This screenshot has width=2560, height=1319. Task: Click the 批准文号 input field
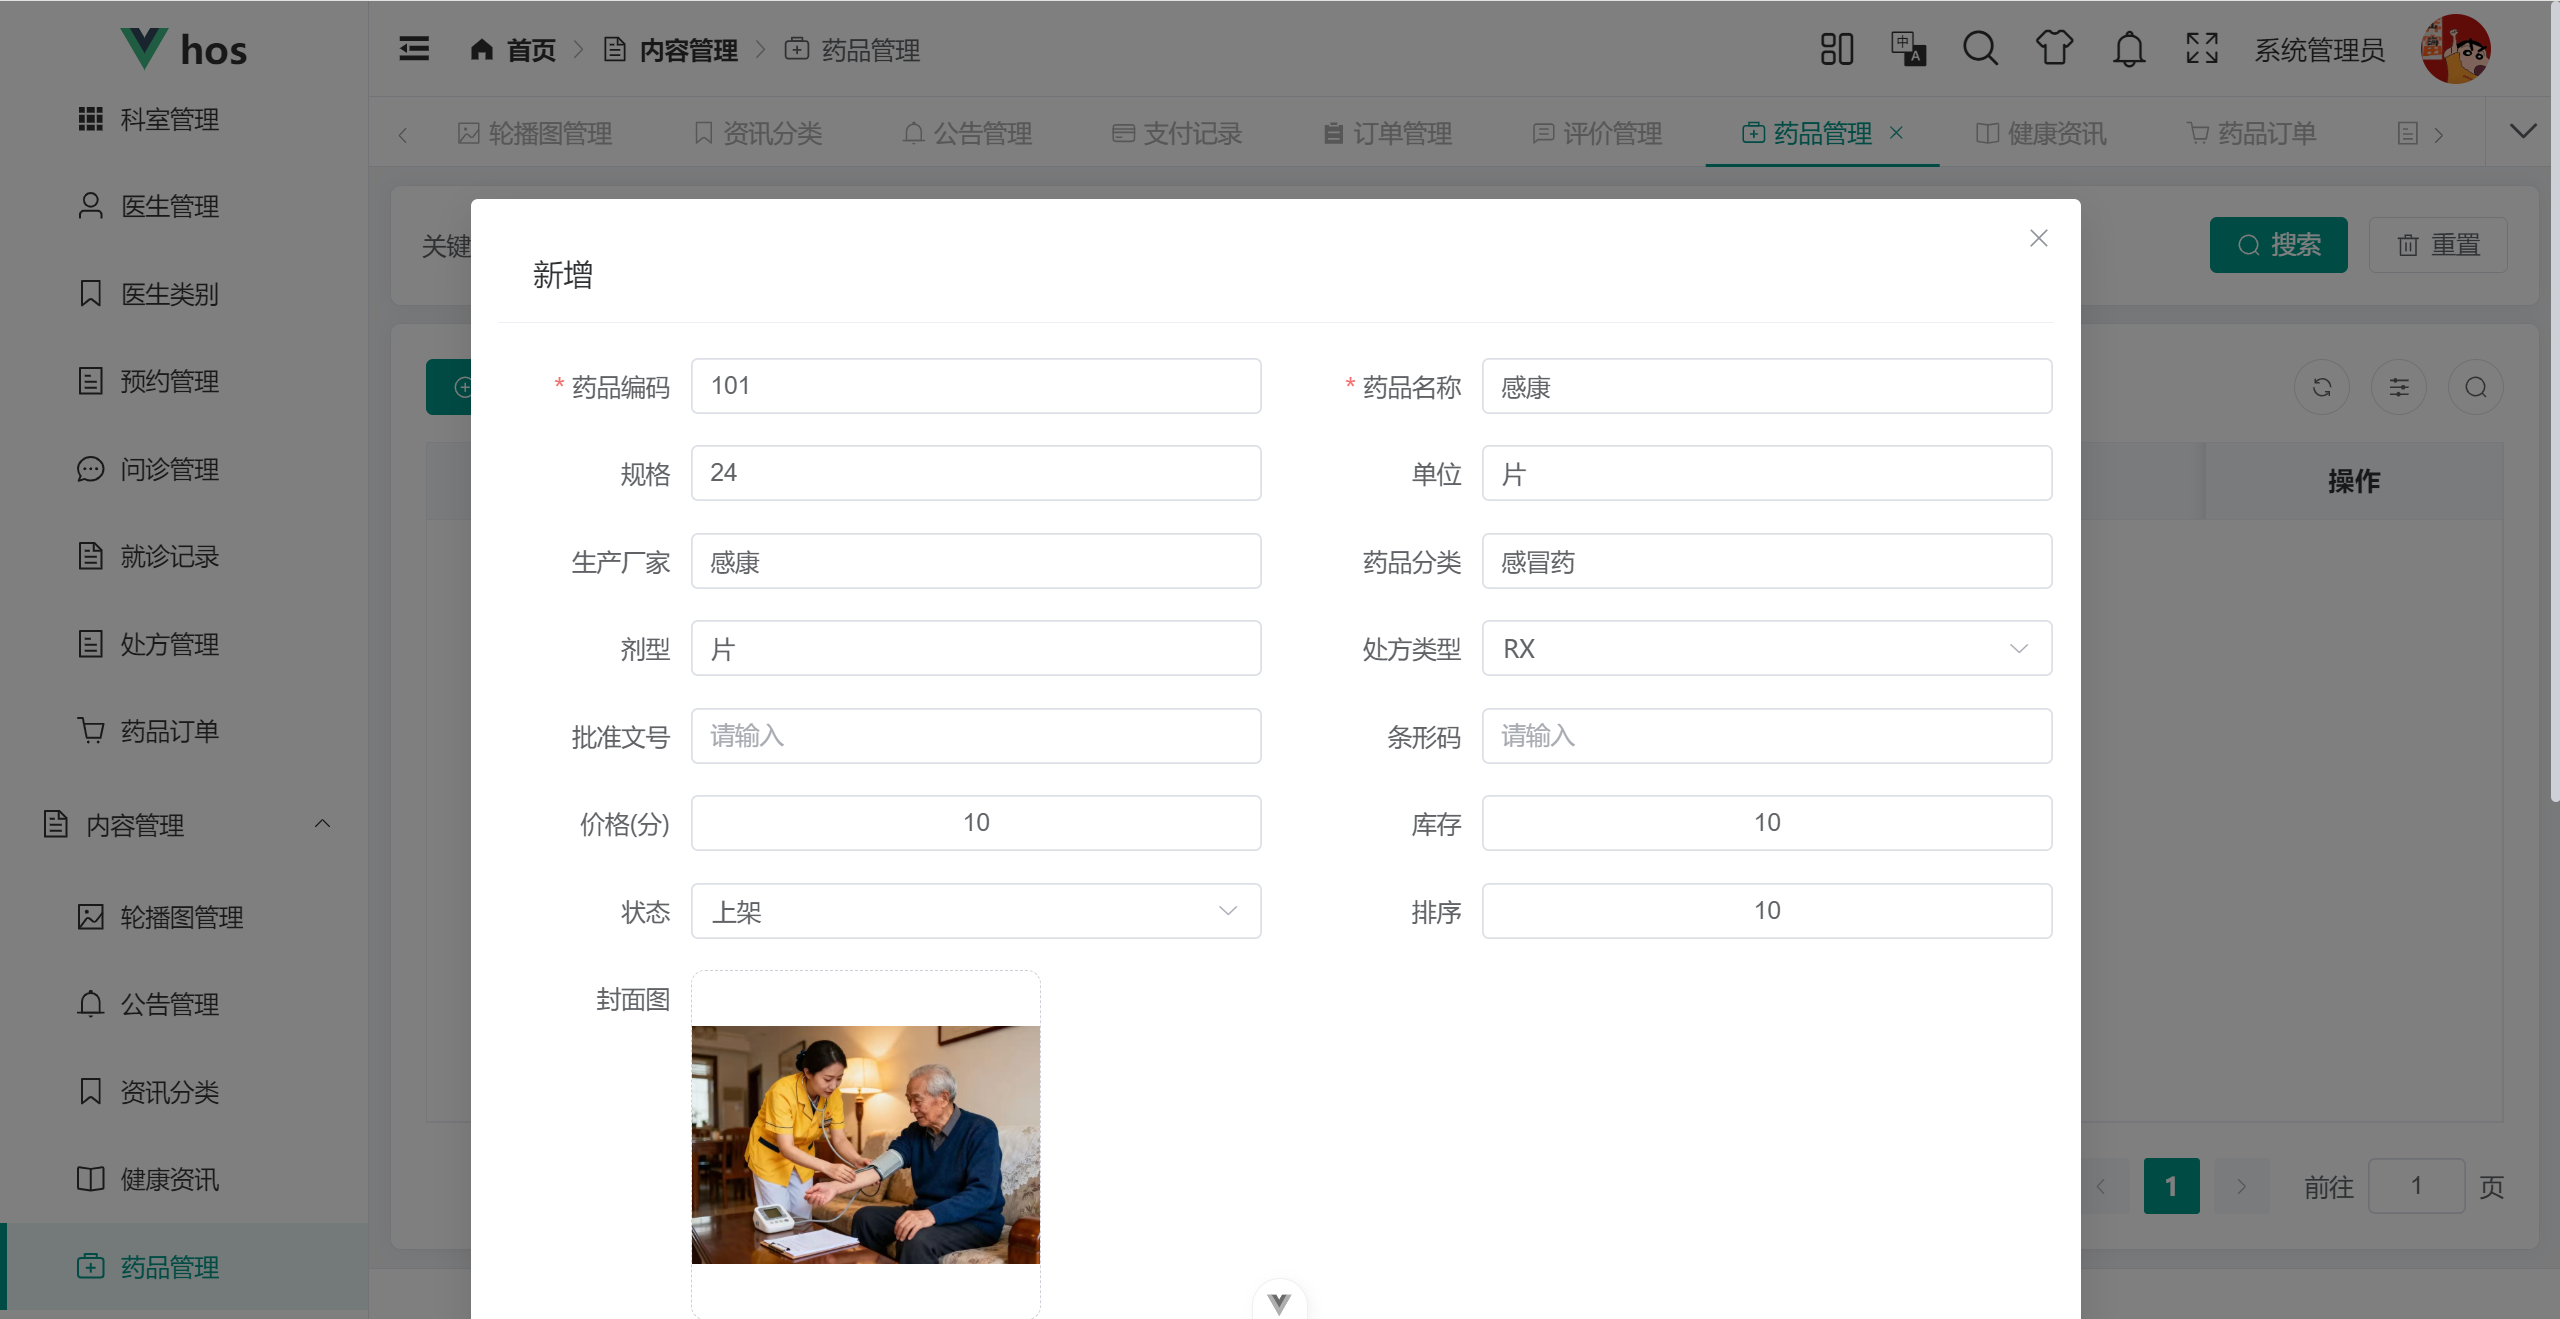975,736
